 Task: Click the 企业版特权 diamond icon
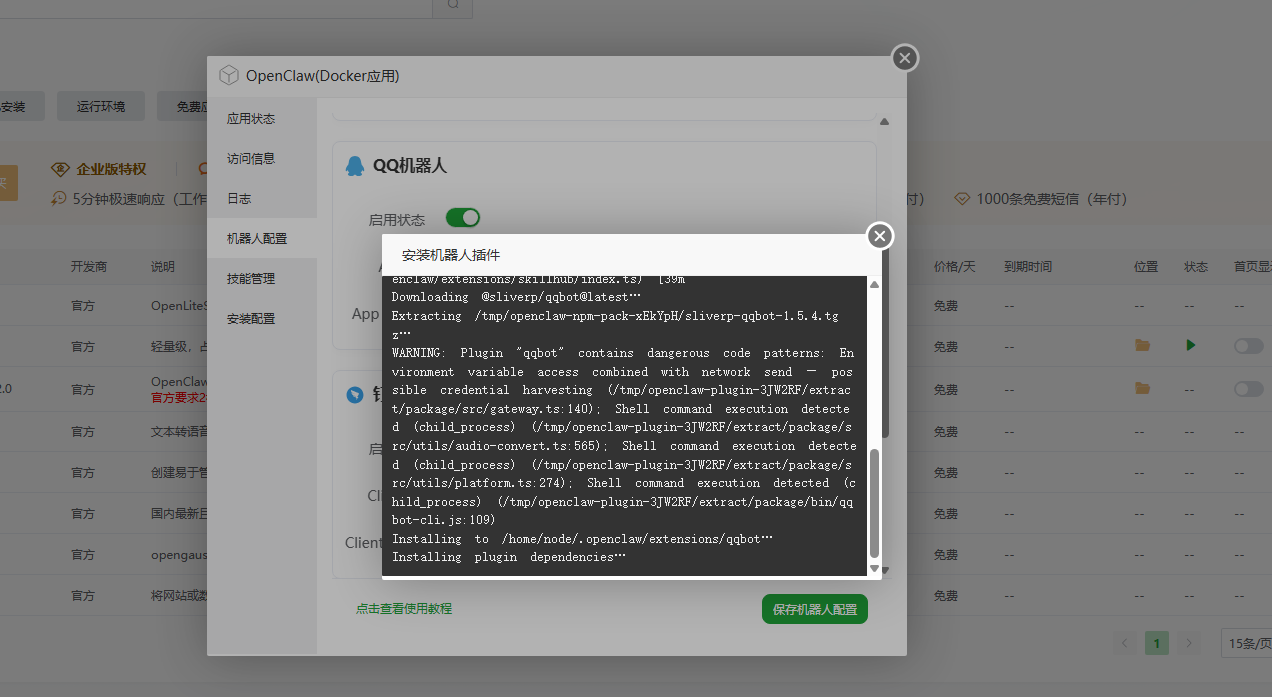point(60,169)
